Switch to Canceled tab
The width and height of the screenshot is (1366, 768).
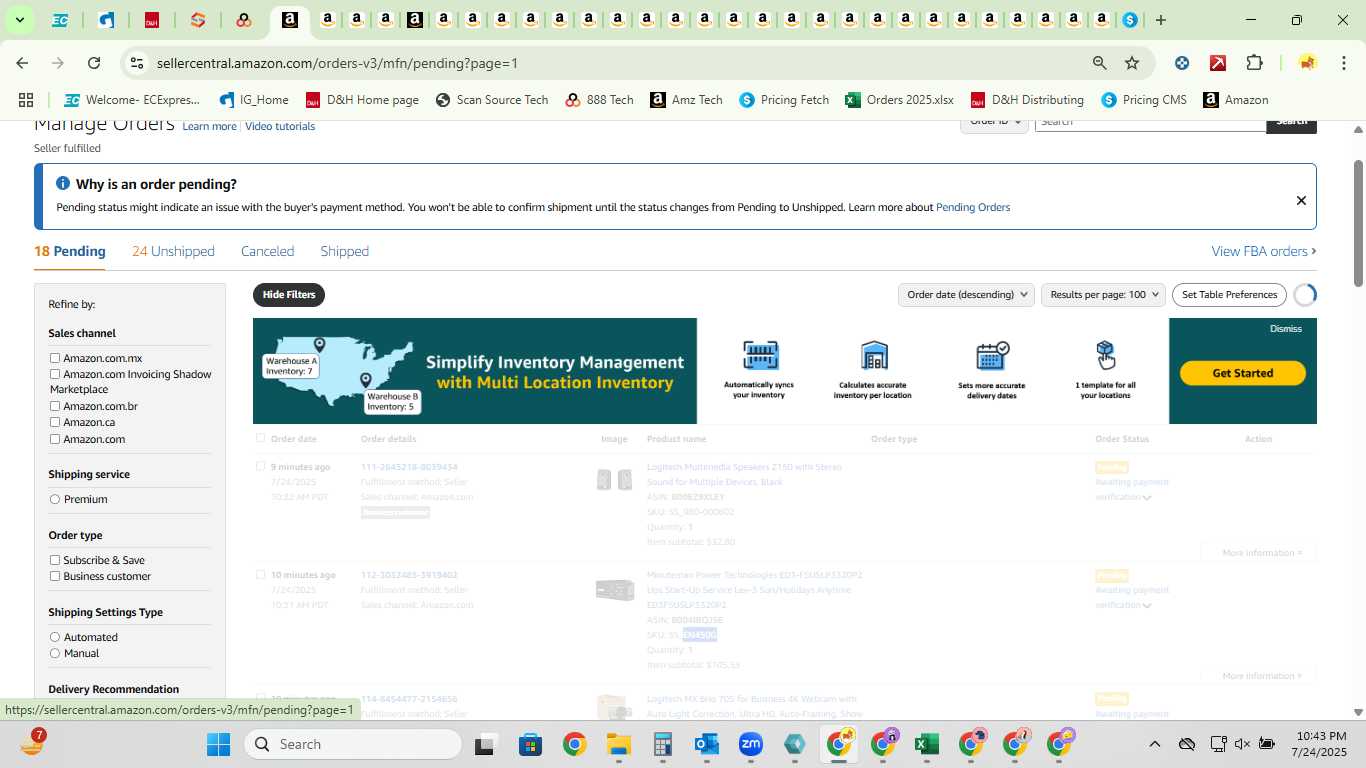click(x=267, y=251)
